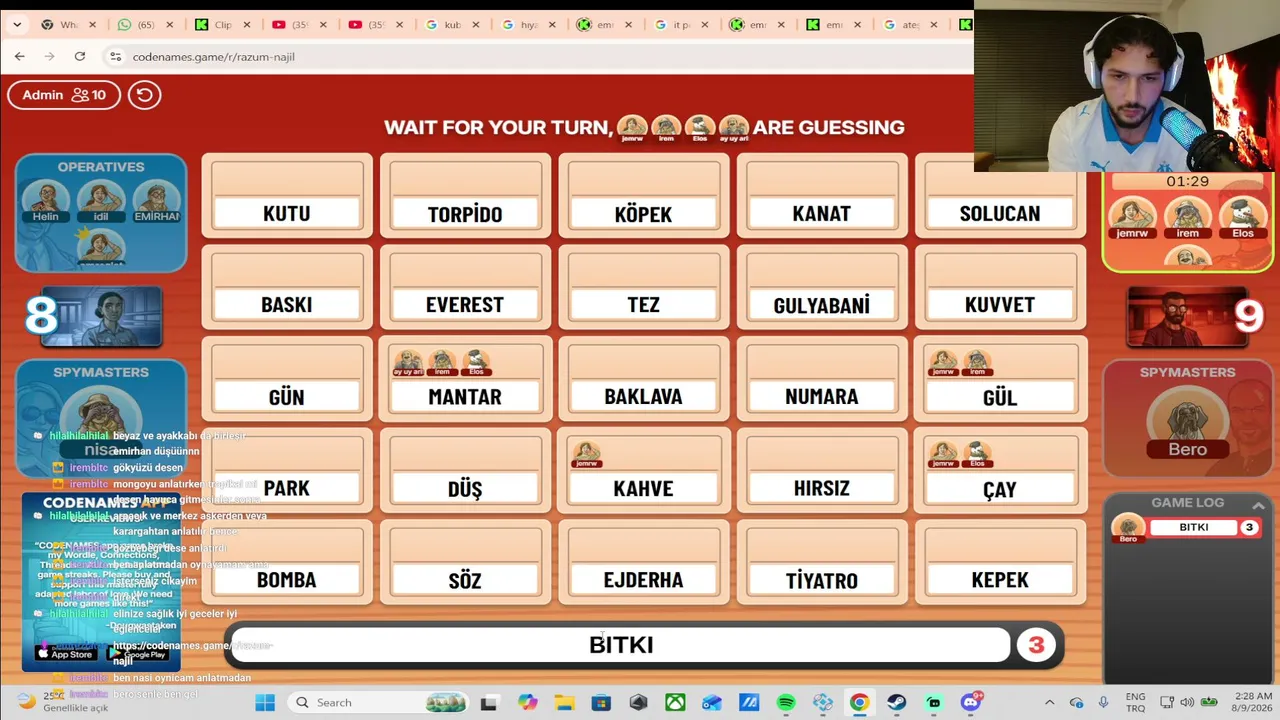Viewport: 1280px width, 720px height.
Task: Open the ENG TRQ language switcher
Action: click(x=1135, y=703)
